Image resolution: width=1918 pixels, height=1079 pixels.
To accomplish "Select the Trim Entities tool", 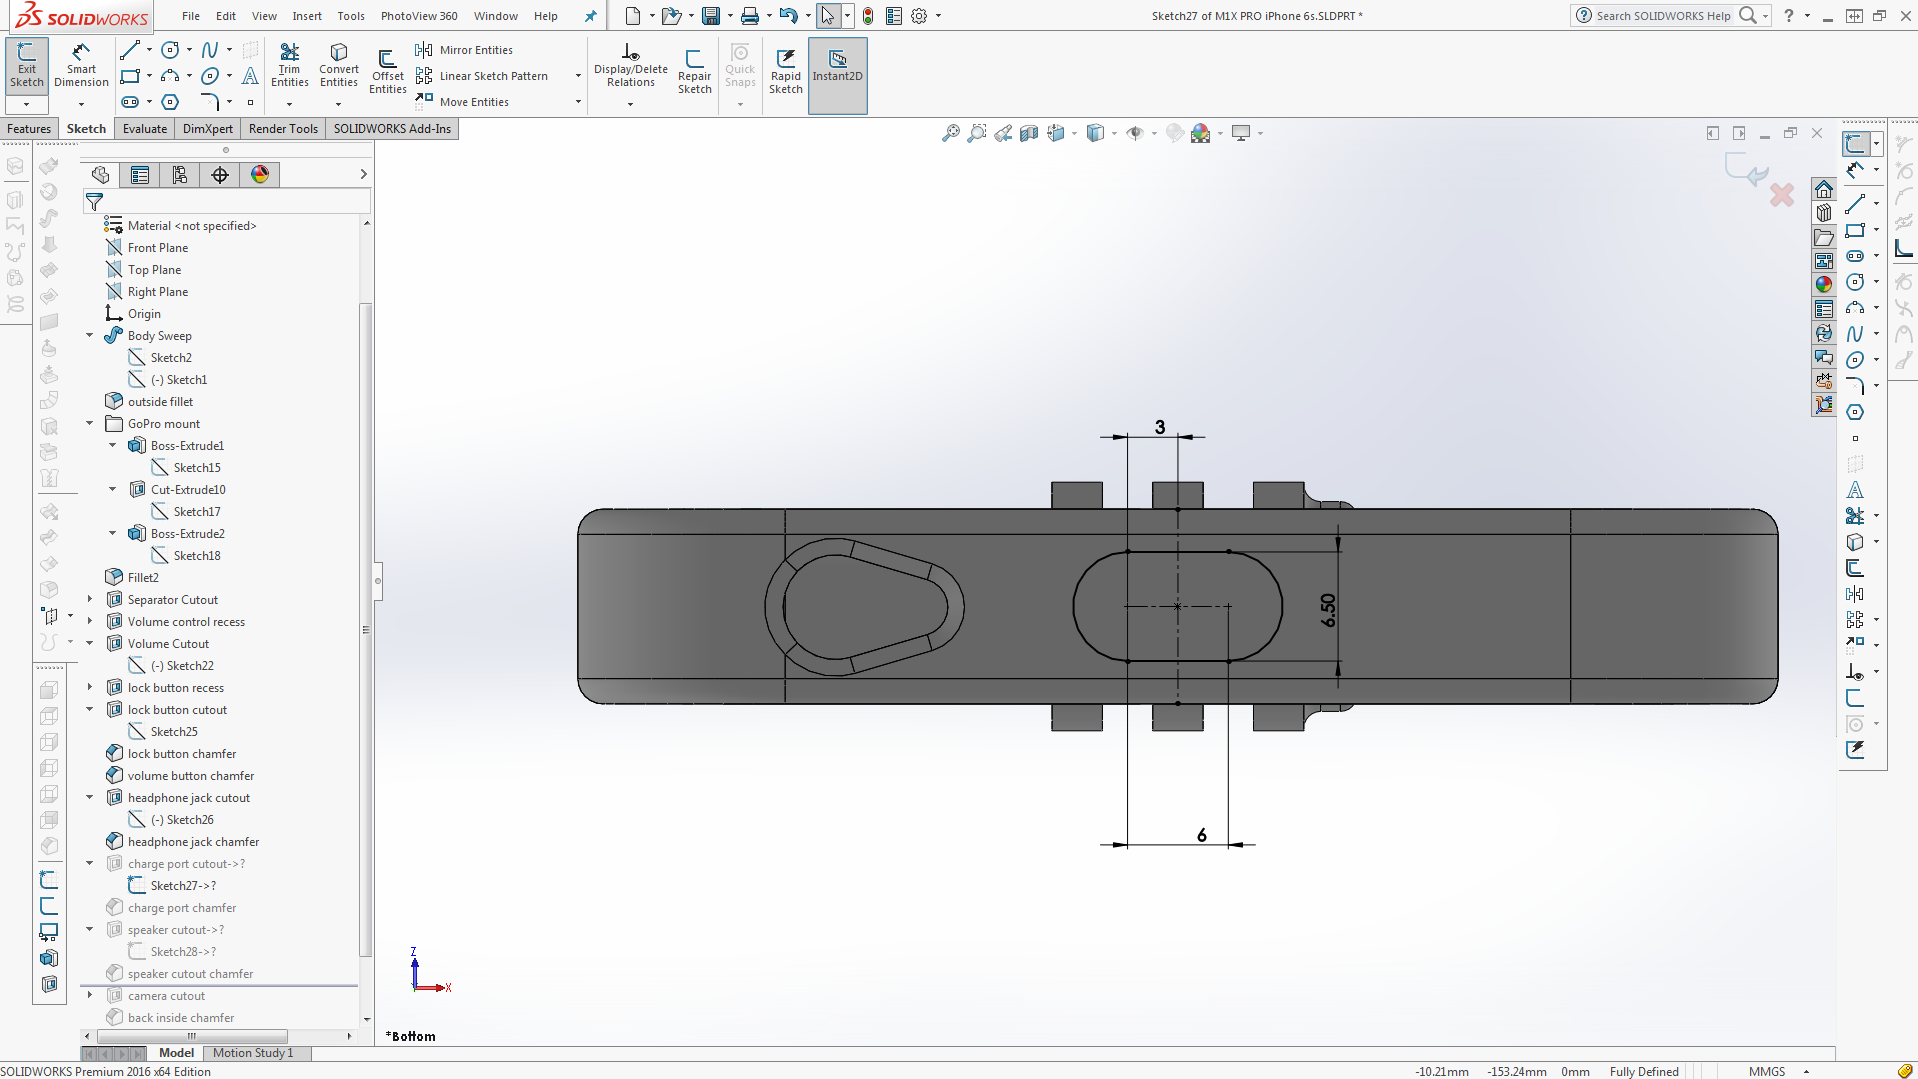I will (289, 66).
